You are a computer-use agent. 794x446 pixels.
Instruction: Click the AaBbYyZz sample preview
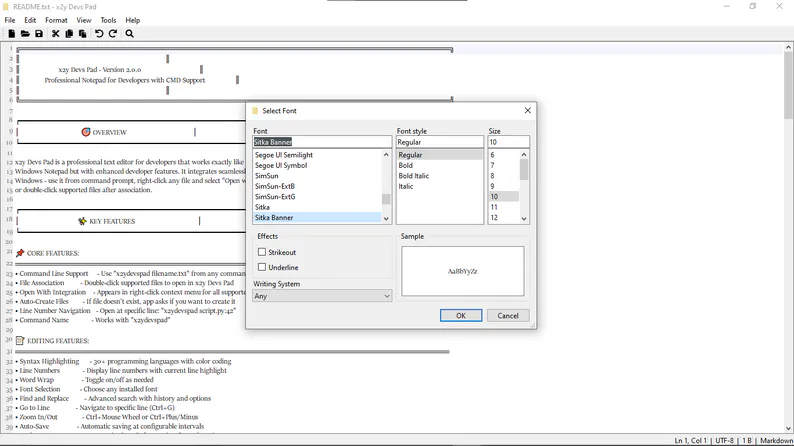[x=462, y=271]
